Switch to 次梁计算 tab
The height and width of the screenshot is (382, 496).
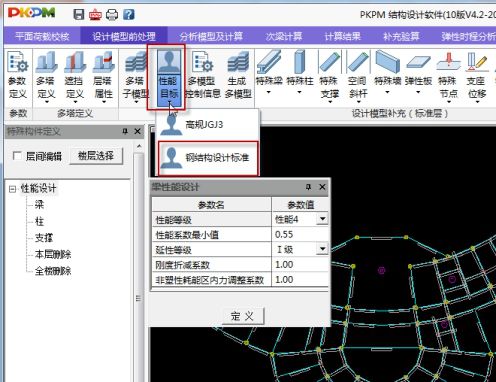tap(284, 36)
